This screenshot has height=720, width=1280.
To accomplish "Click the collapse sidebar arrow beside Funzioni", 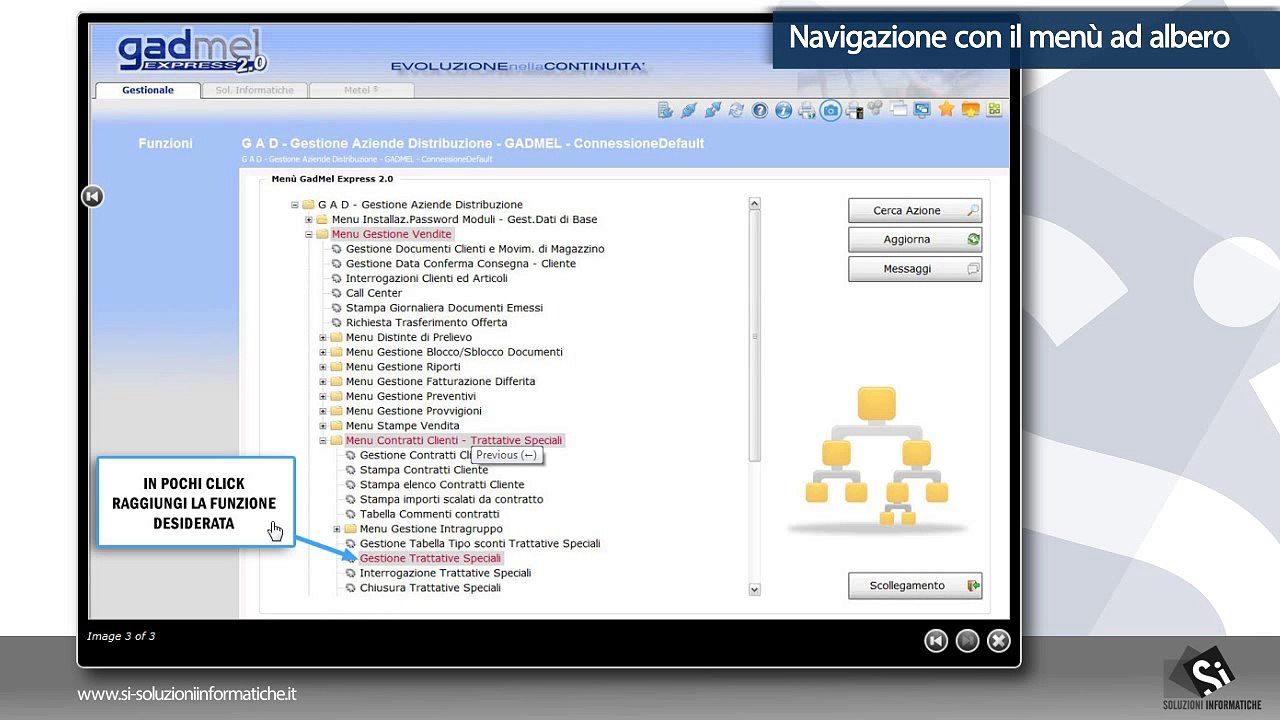I will click(x=92, y=196).
